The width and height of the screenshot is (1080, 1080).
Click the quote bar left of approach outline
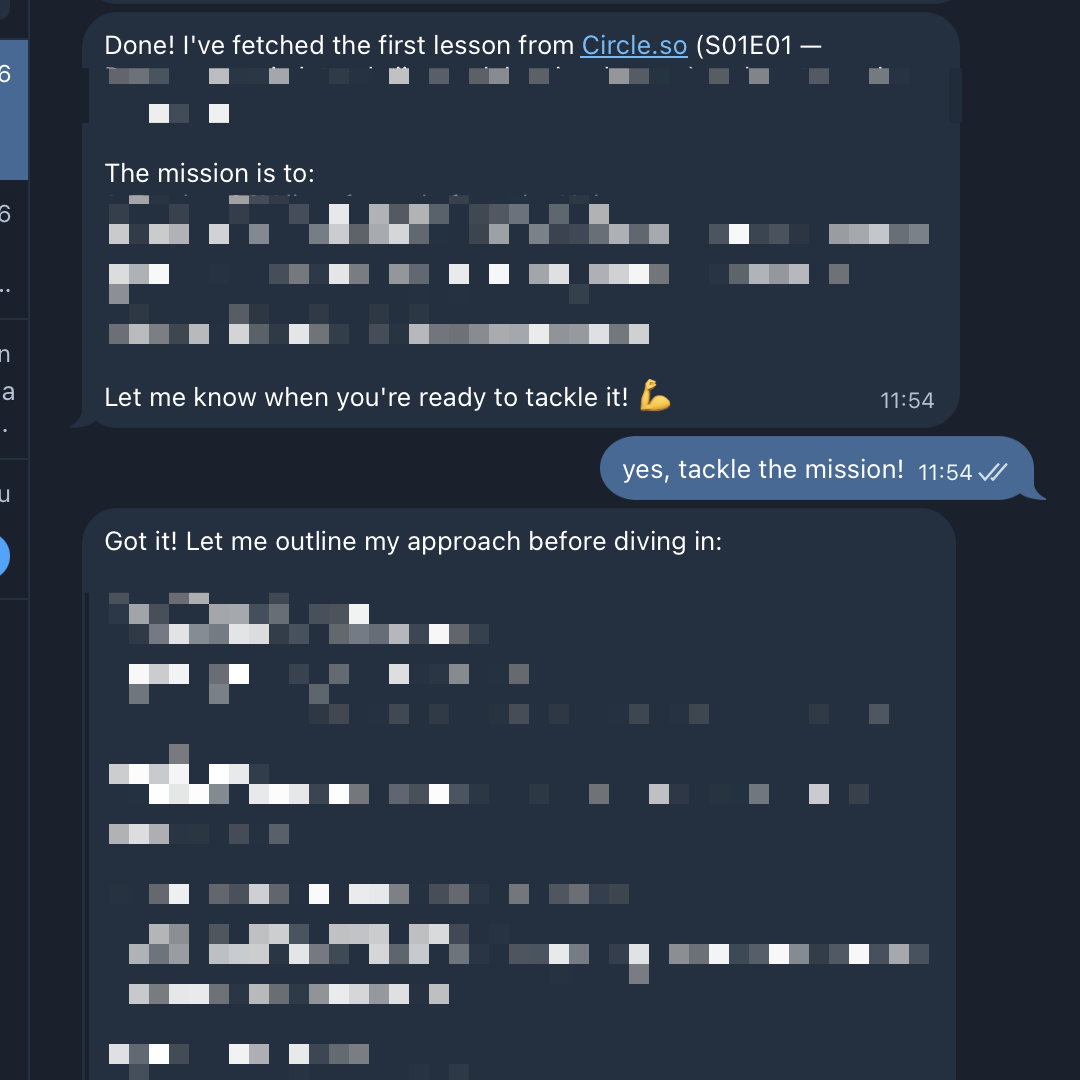point(86,835)
